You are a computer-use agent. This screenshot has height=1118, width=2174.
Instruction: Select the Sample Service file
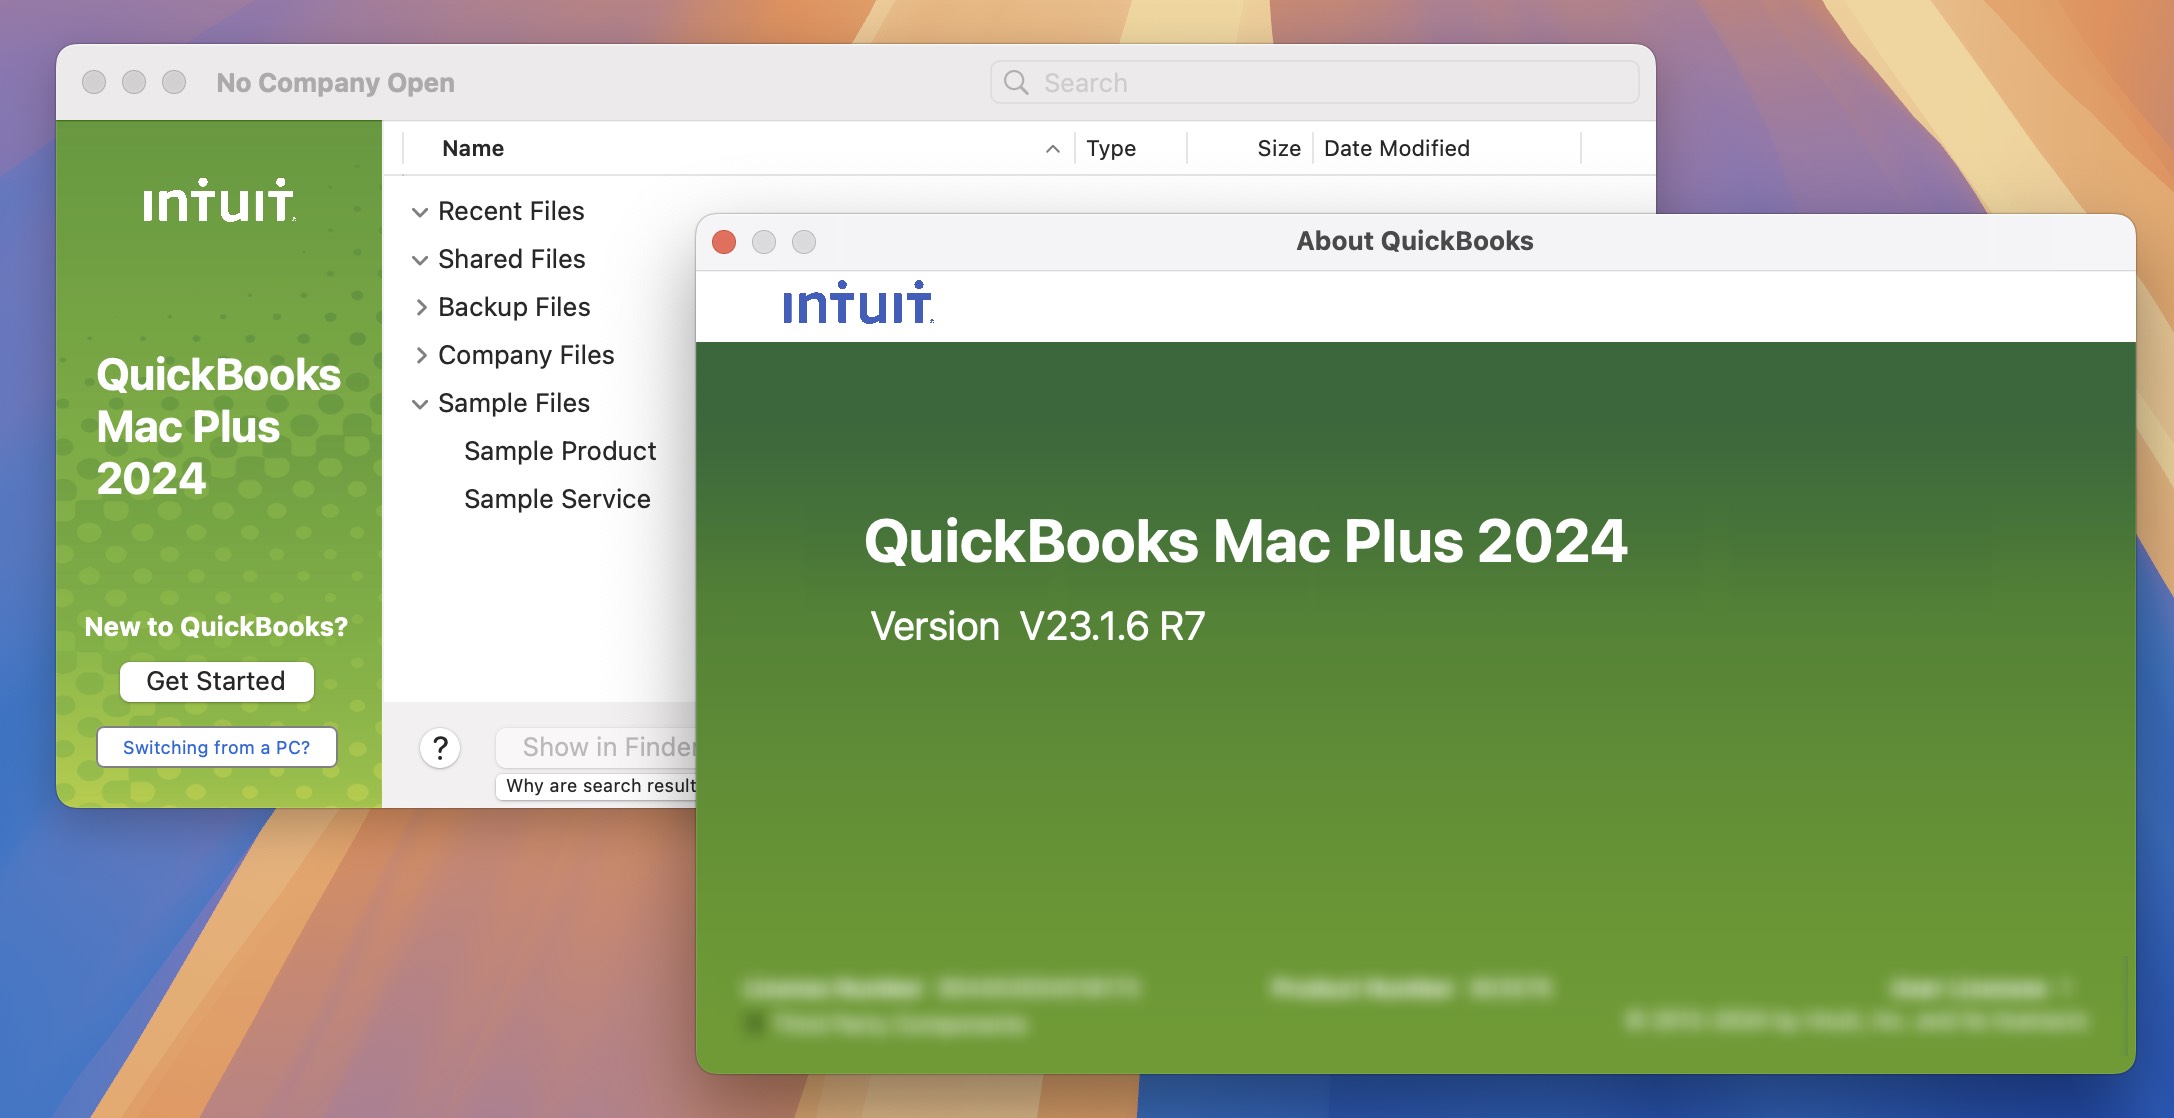pos(557,498)
